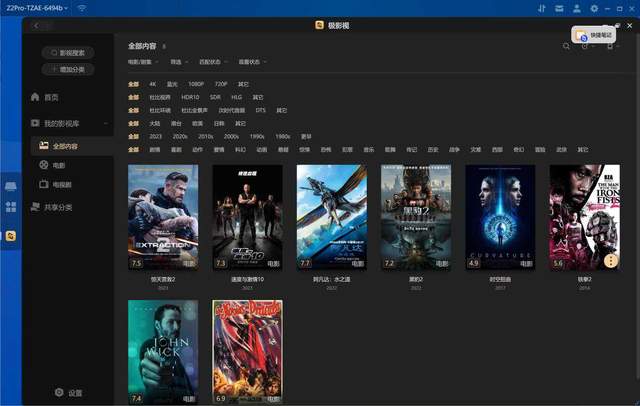
Task: Click the device icon in the left dock
Action: click(x=11, y=186)
